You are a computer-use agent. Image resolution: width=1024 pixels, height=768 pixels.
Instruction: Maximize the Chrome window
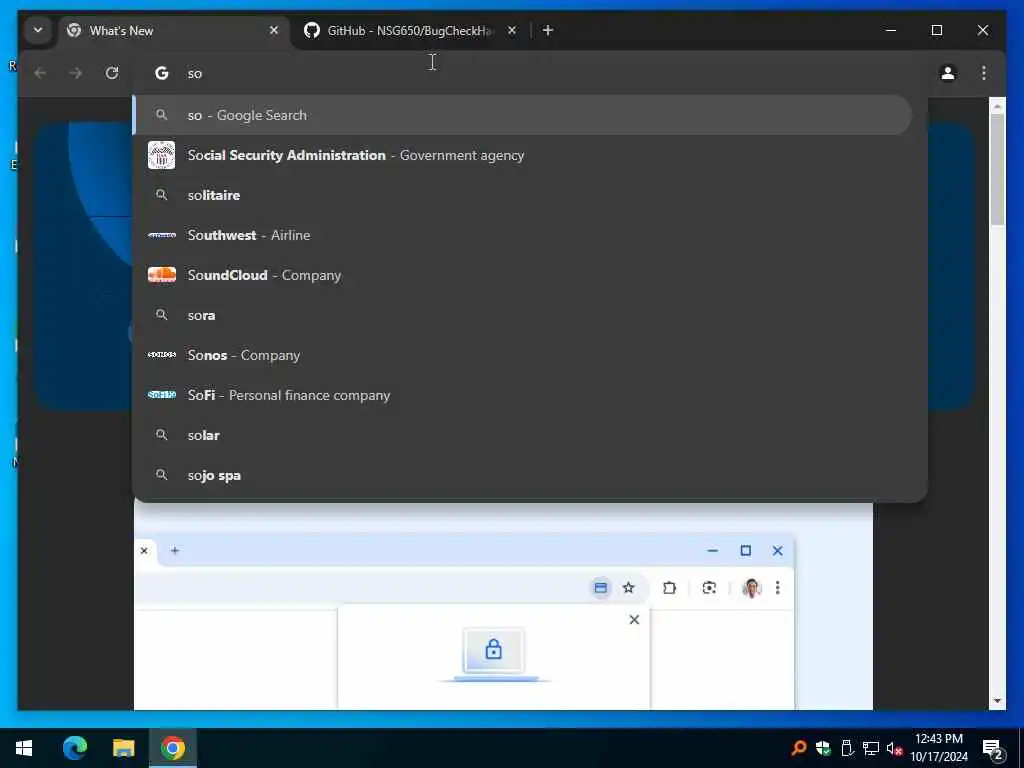[936, 30]
